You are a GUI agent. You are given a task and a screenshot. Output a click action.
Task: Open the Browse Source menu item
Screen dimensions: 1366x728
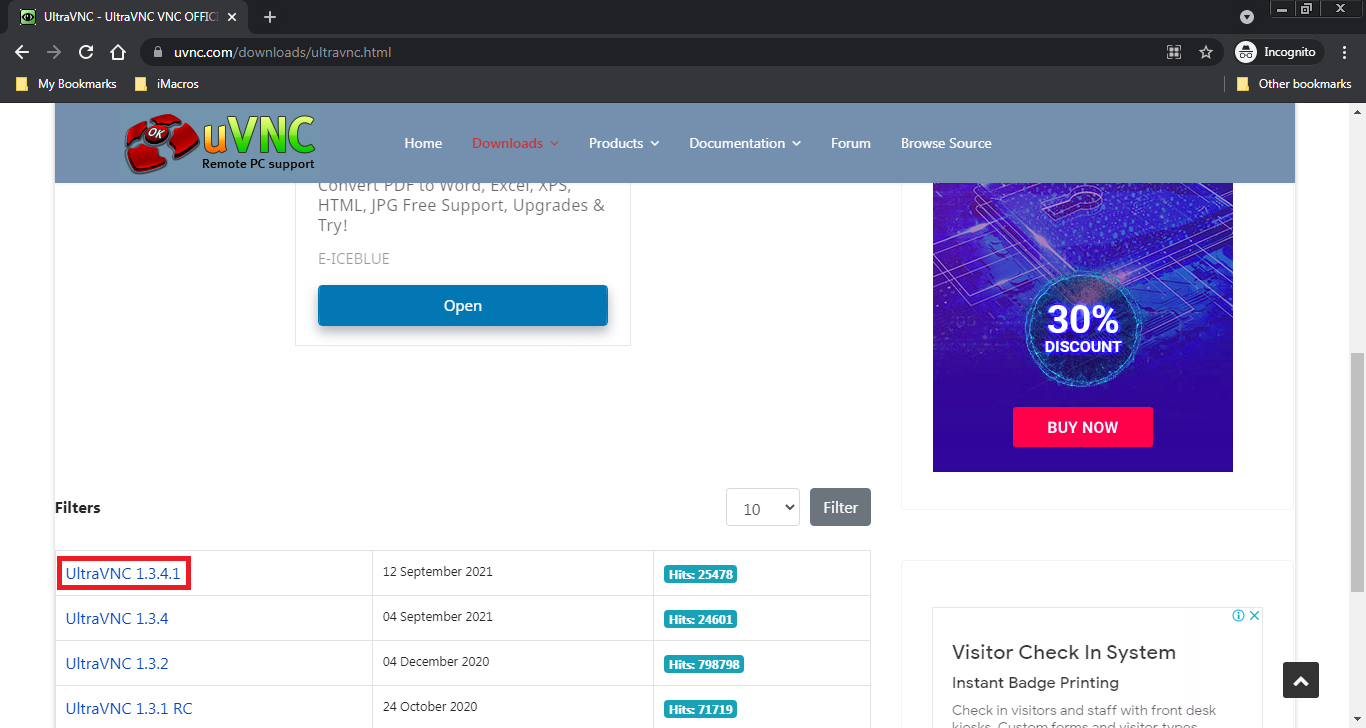coord(946,143)
